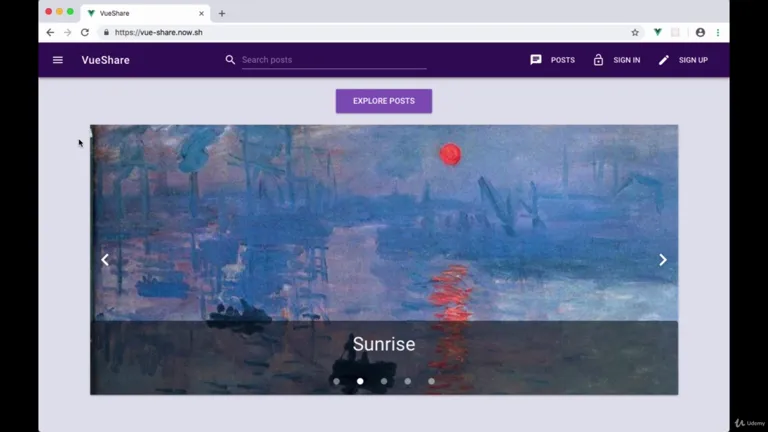The width and height of the screenshot is (768, 432).
Task: Click the search magnifier icon
Action: tap(230, 60)
